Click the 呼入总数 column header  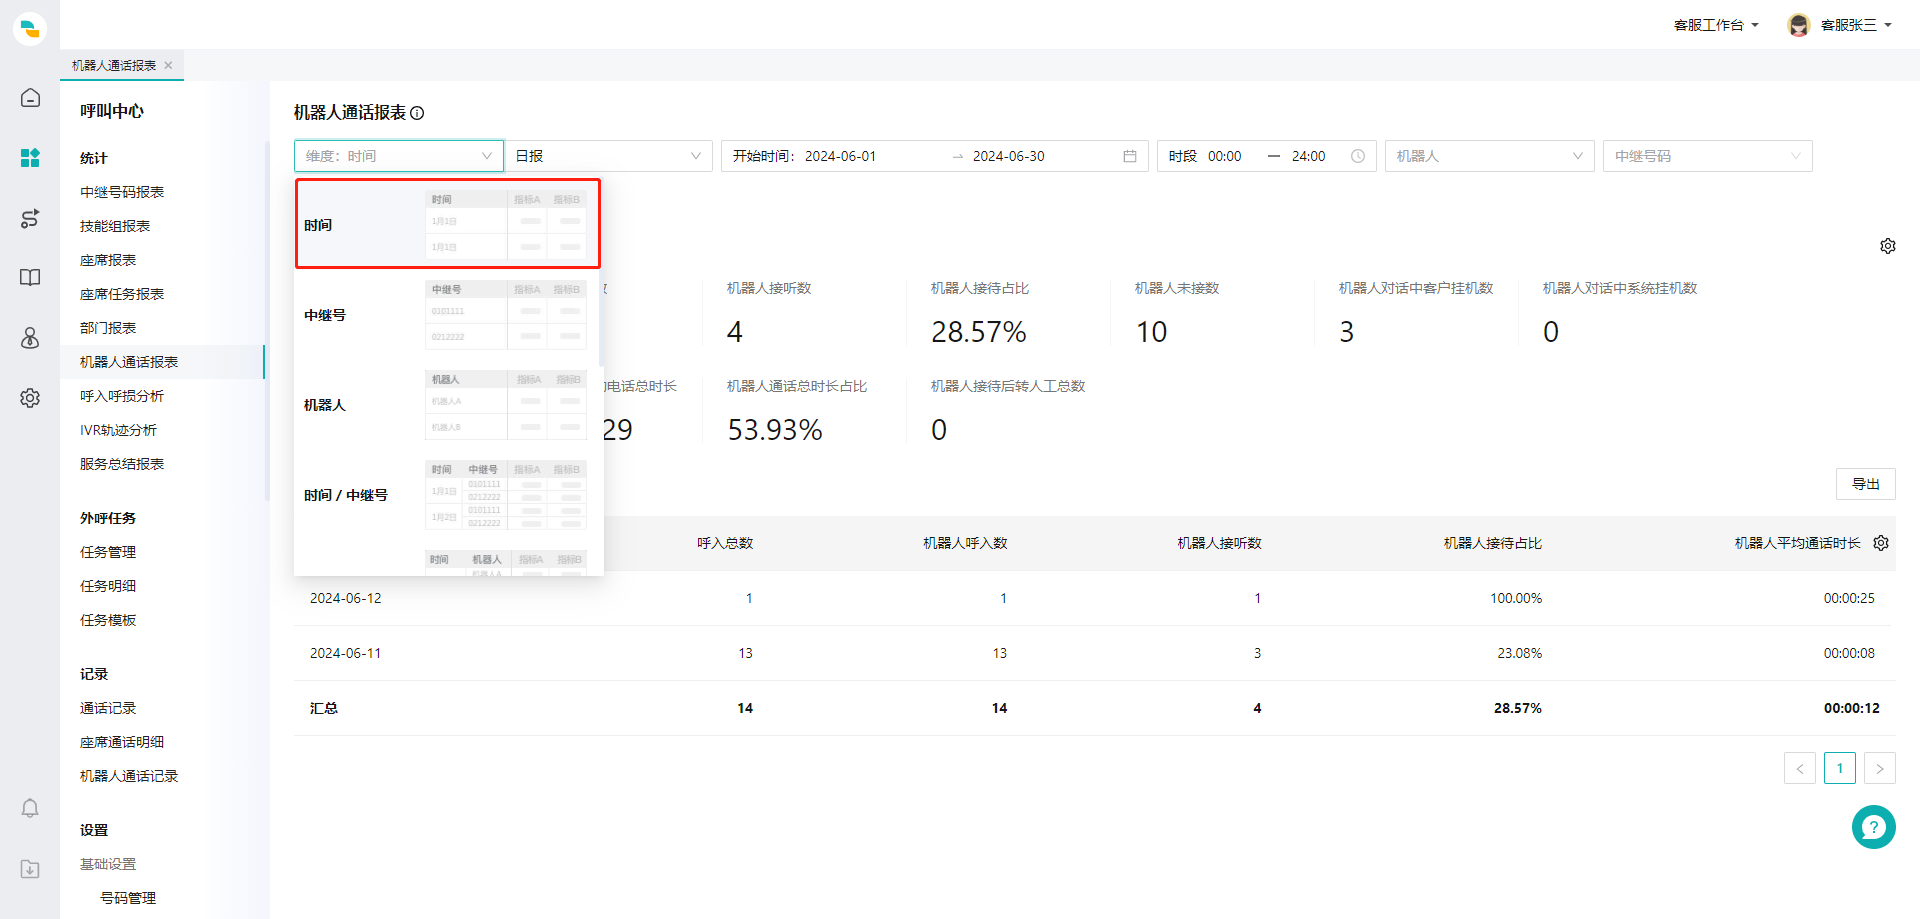725,543
